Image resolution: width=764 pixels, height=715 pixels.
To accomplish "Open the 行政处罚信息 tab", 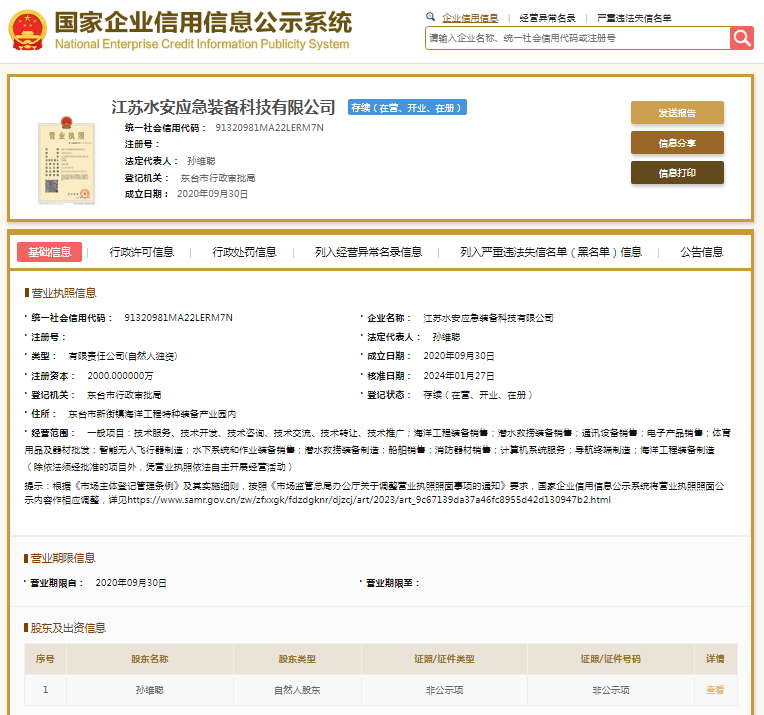I will coord(244,252).
